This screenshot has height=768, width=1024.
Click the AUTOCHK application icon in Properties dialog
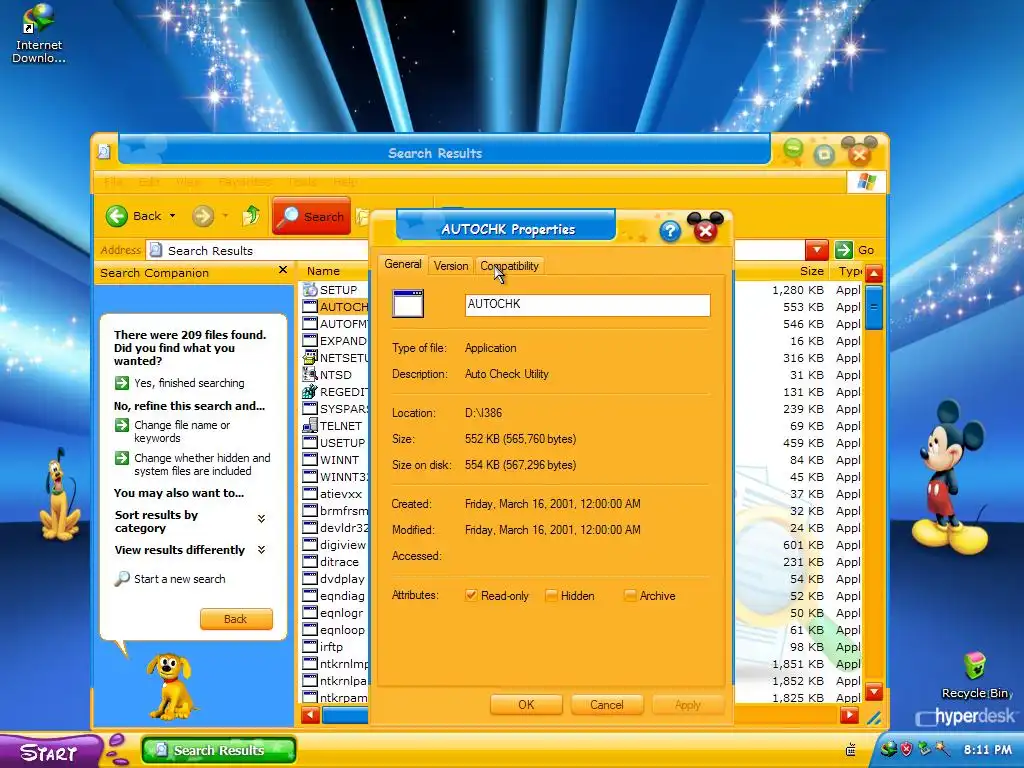[x=408, y=304]
